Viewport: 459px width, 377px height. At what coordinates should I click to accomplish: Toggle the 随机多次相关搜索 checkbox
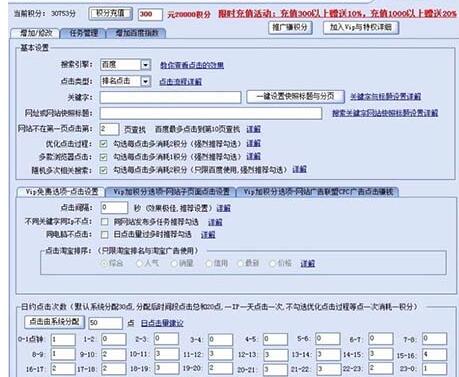tap(103, 170)
